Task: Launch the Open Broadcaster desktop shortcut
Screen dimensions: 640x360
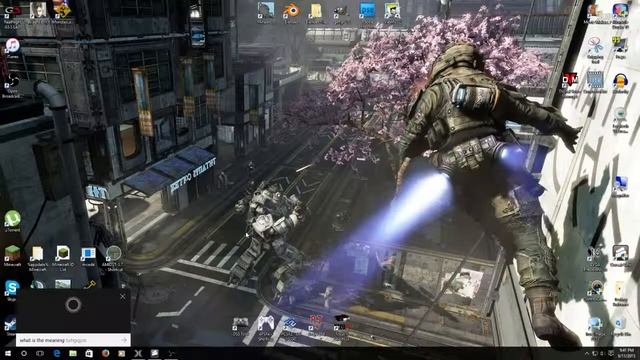Action: (12, 84)
